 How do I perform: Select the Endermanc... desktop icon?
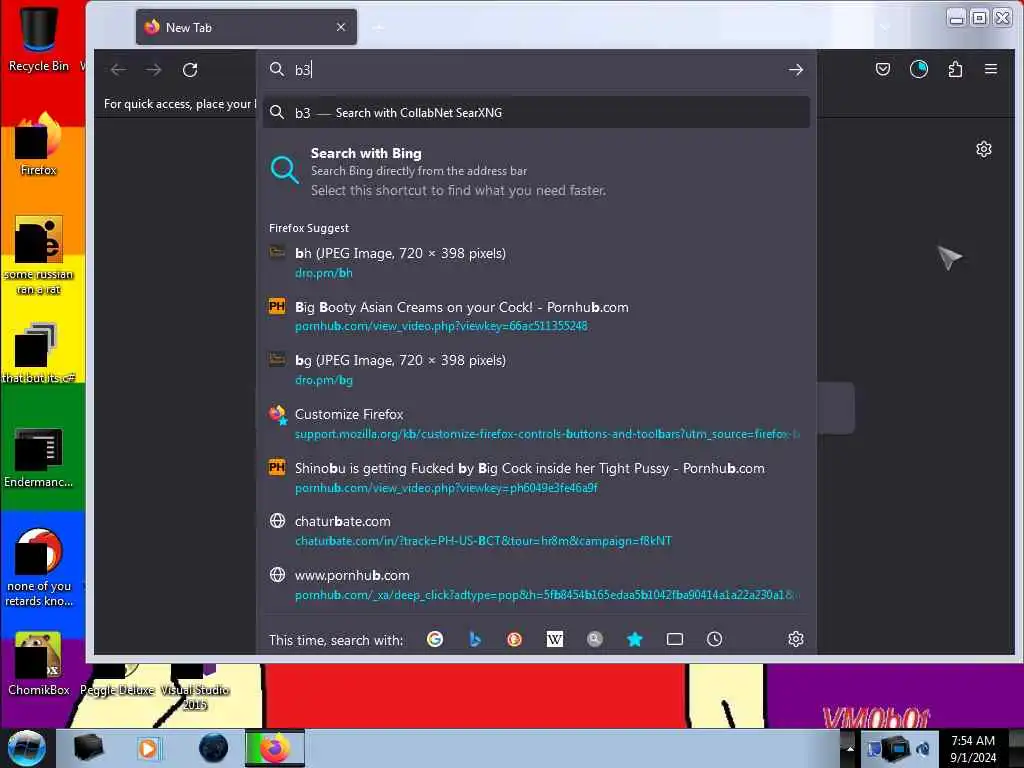pyautogui.click(x=39, y=457)
